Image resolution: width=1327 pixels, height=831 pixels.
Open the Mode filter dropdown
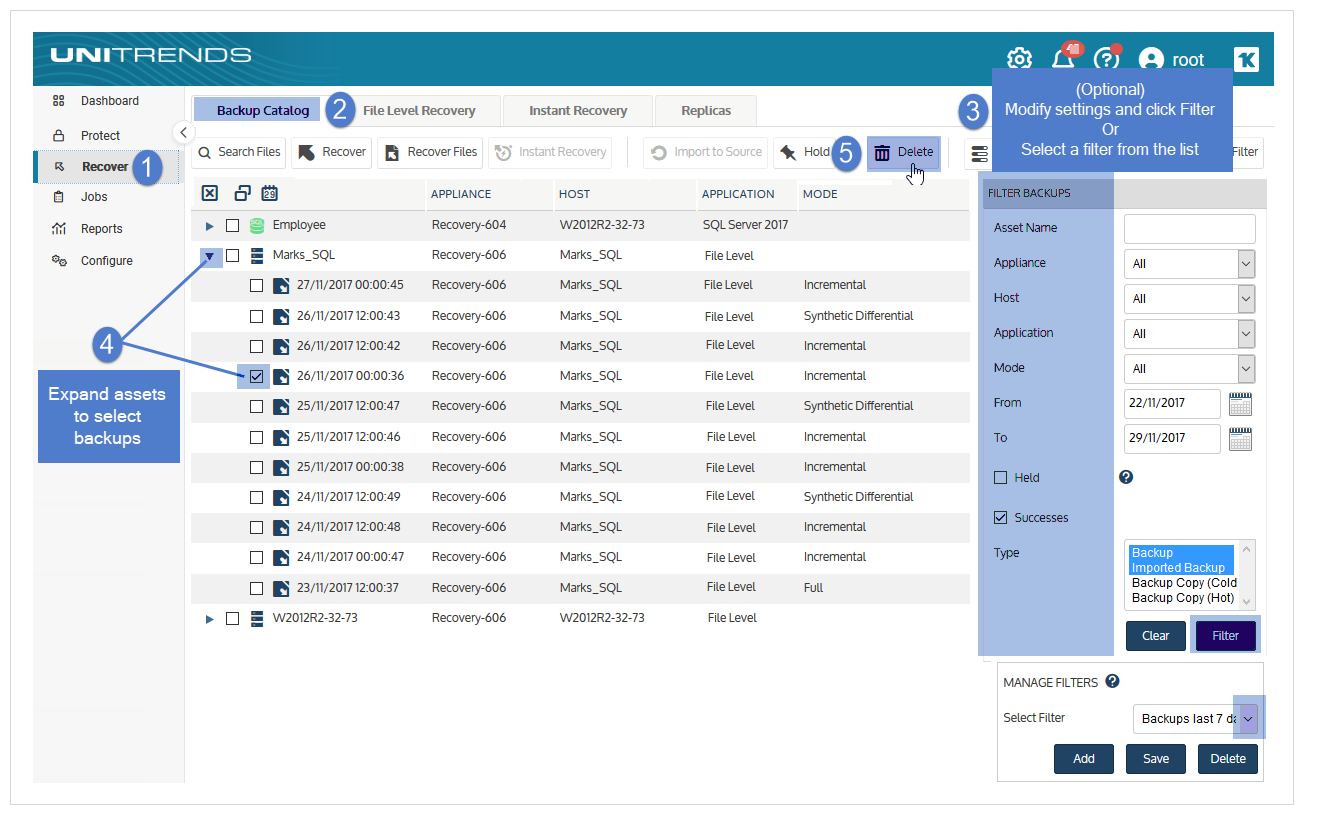point(1190,368)
